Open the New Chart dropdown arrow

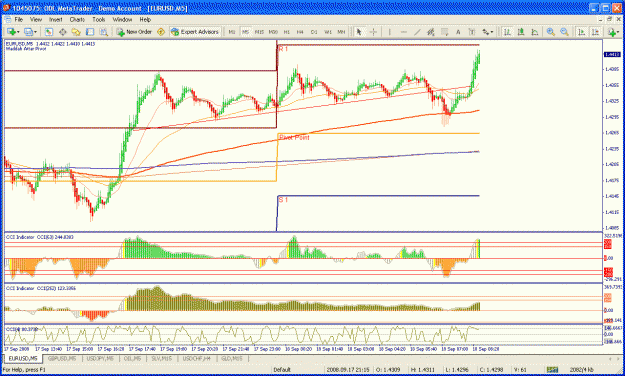[x=18, y=32]
